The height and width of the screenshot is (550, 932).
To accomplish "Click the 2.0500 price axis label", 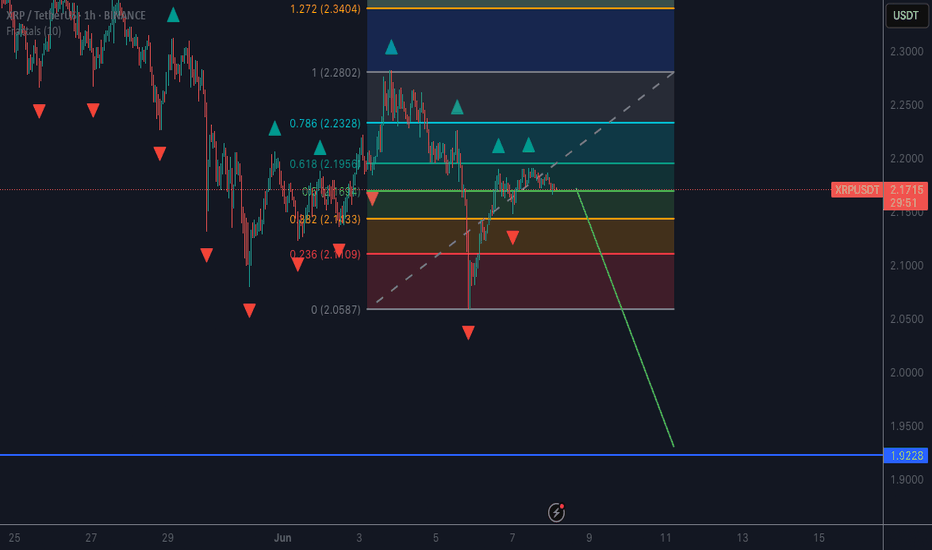I will 906,319.
